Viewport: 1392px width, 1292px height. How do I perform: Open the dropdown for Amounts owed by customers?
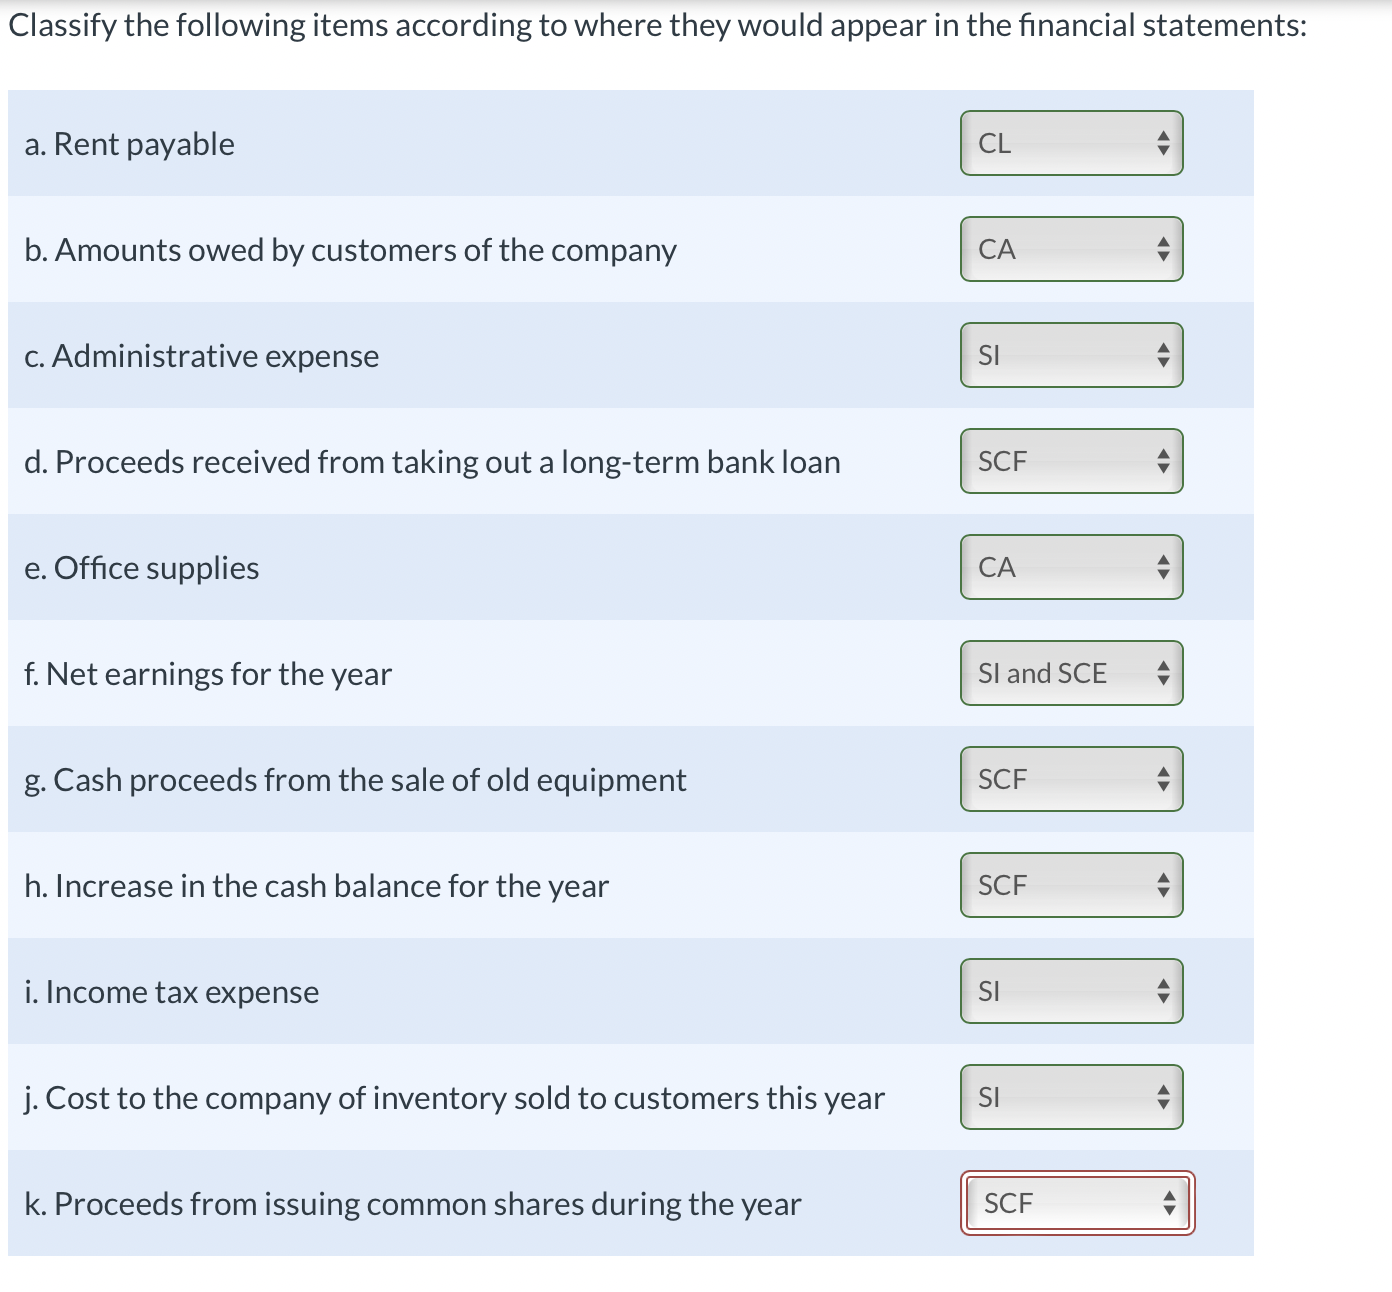(x=1070, y=249)
